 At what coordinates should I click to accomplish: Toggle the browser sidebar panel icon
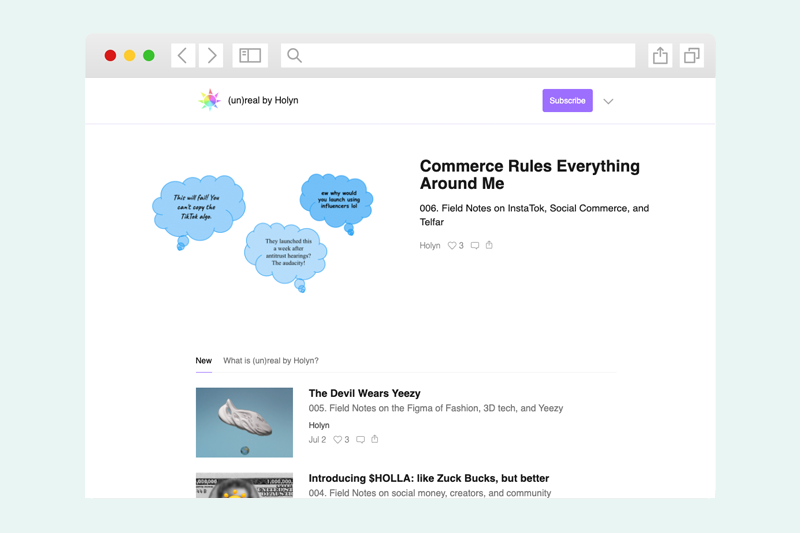250,56
